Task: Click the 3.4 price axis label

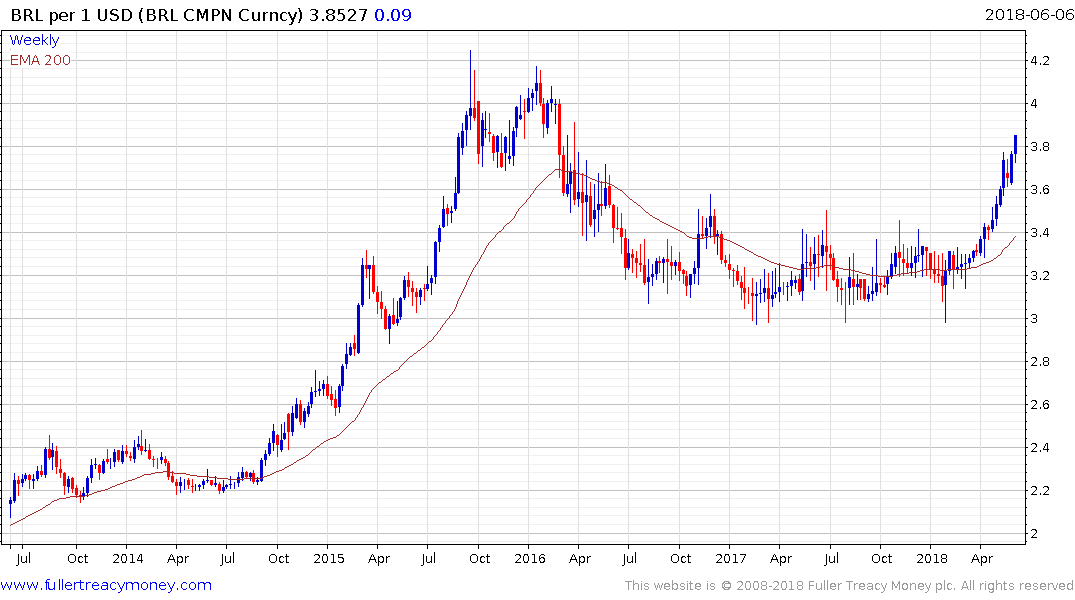Action: [x=1039, y=232]
